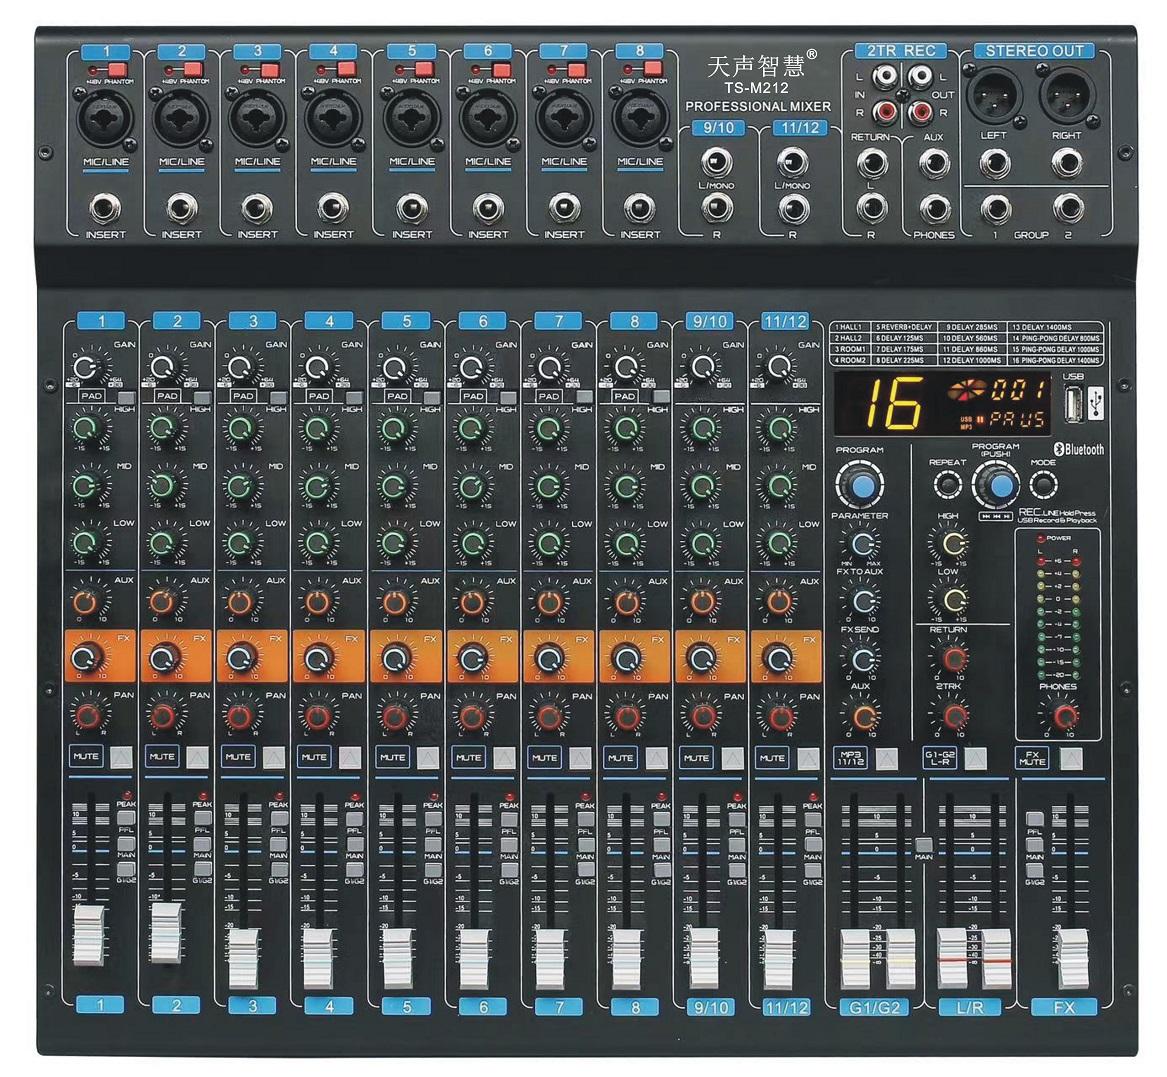The width and height of the screenshot is (1167, 1077).
Task: Click the channel 3 PAN knob
Action: pos(240,716)
